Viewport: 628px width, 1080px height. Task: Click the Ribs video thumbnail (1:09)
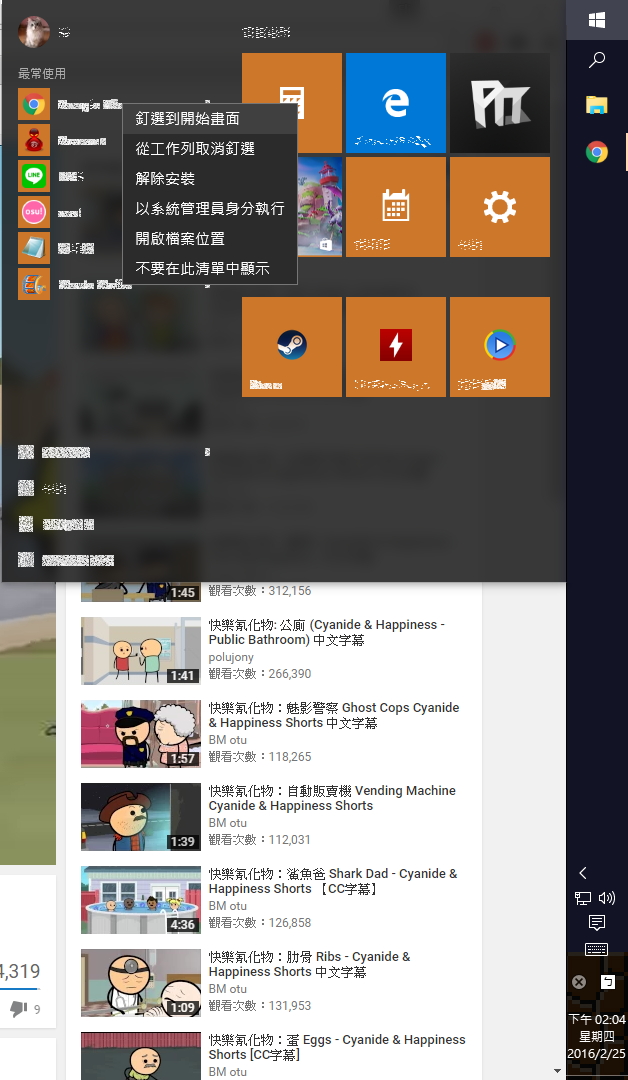pos(141,983)
